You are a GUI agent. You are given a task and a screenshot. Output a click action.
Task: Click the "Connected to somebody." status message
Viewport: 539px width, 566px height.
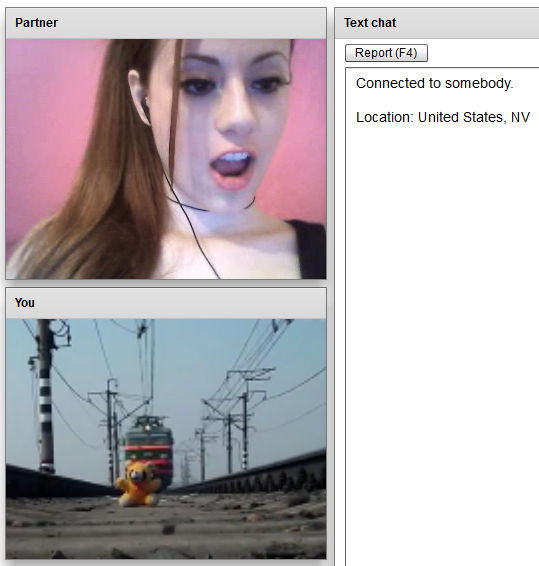(x=434, y=83)
